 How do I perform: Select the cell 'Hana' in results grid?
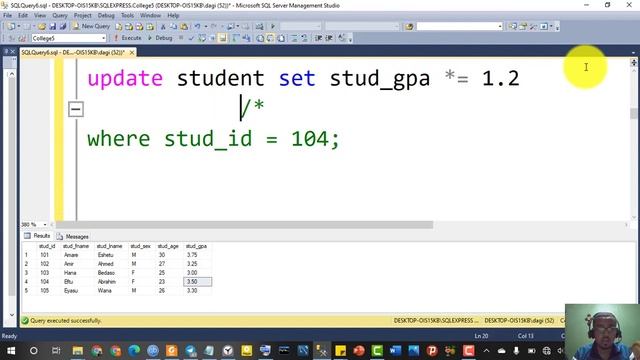coord(70,273)
